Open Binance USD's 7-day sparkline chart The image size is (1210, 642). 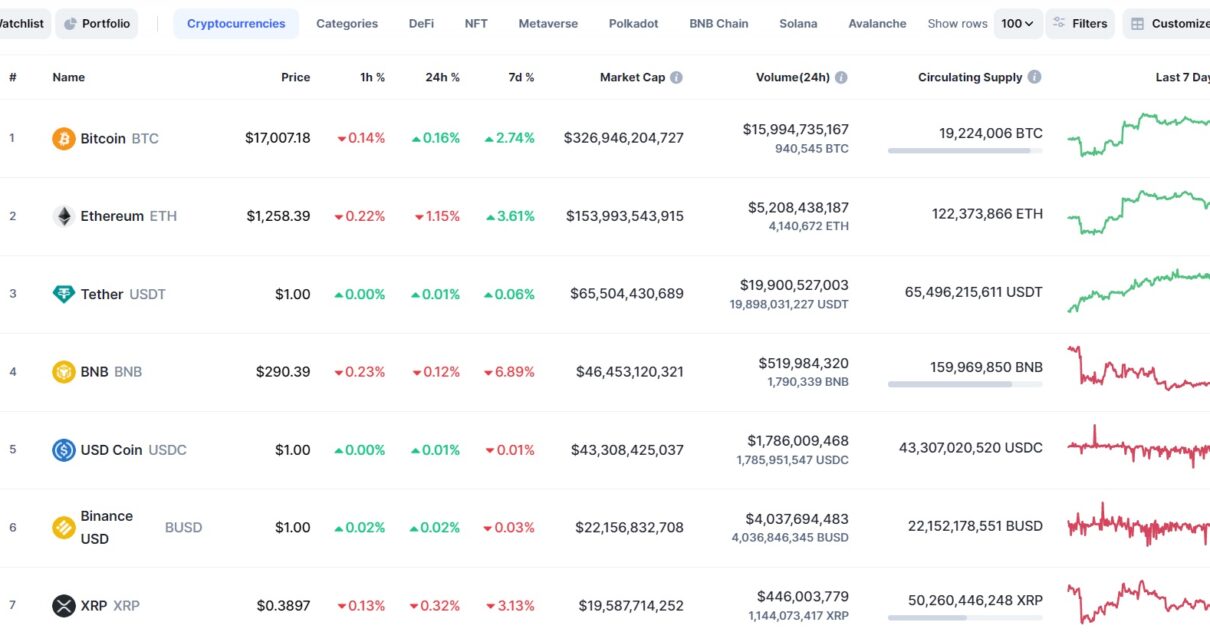[x=1138, y=525]
